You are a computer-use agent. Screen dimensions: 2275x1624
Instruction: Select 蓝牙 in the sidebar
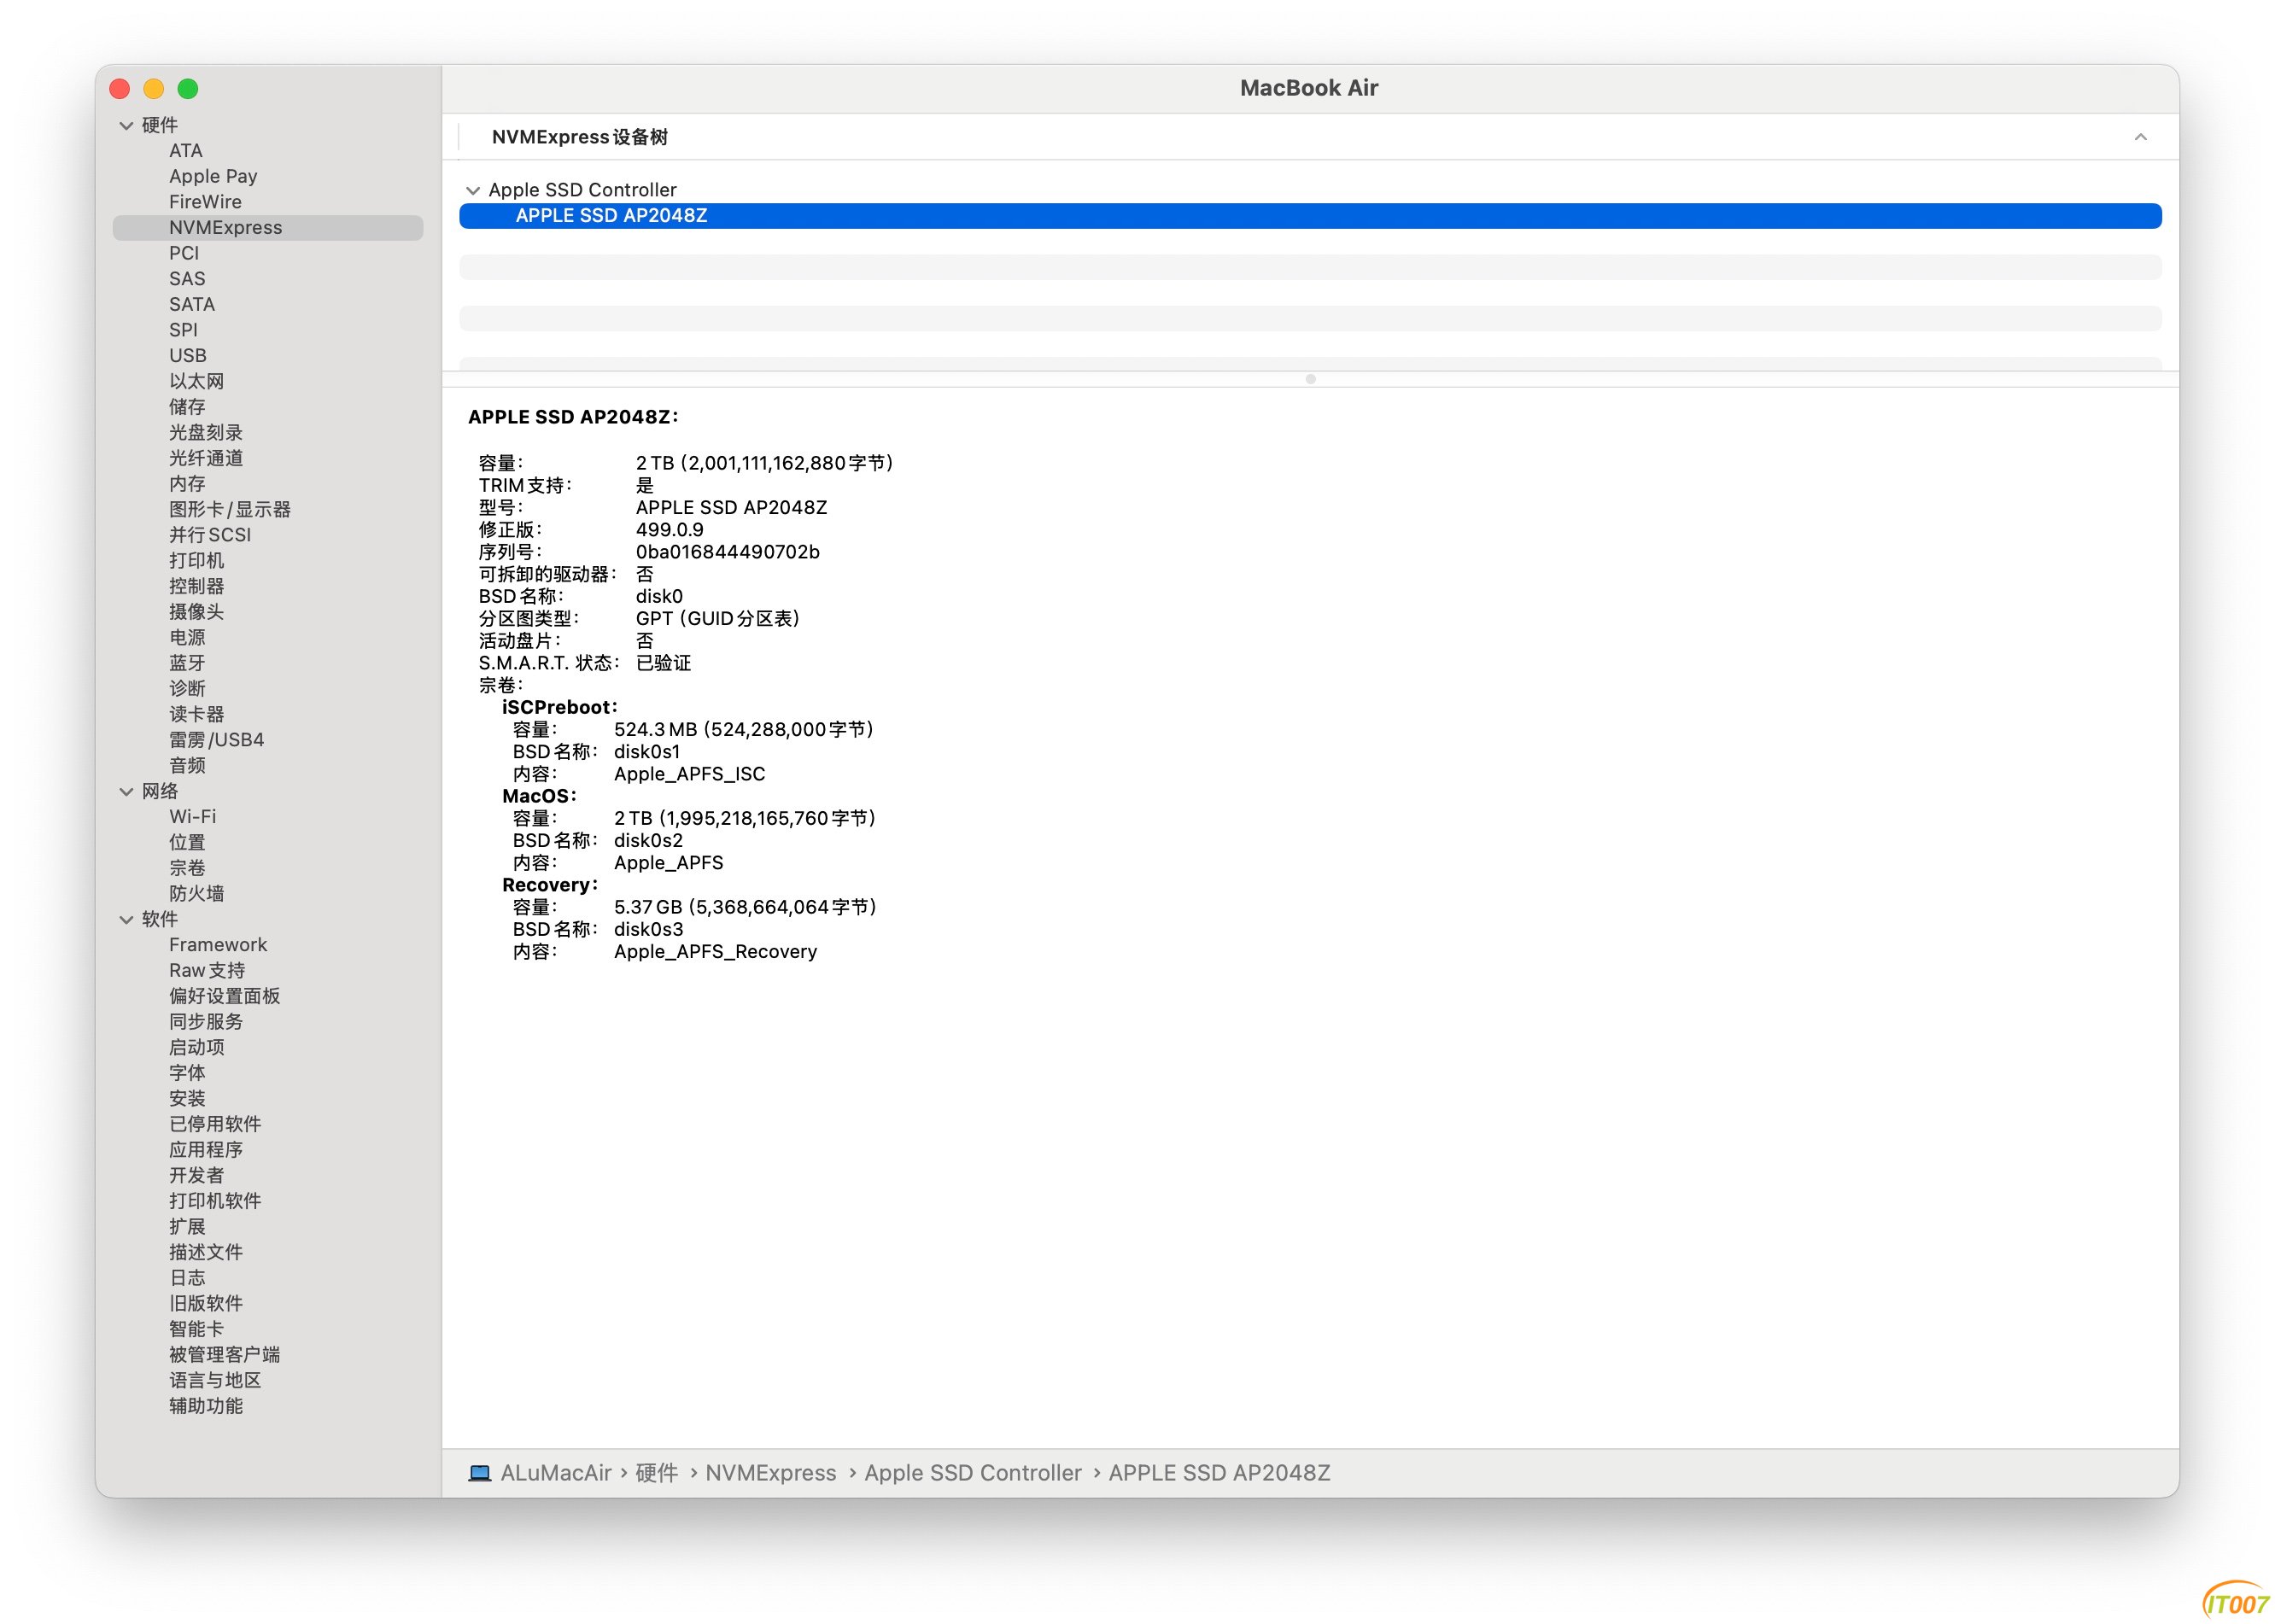tap(187, 663)
